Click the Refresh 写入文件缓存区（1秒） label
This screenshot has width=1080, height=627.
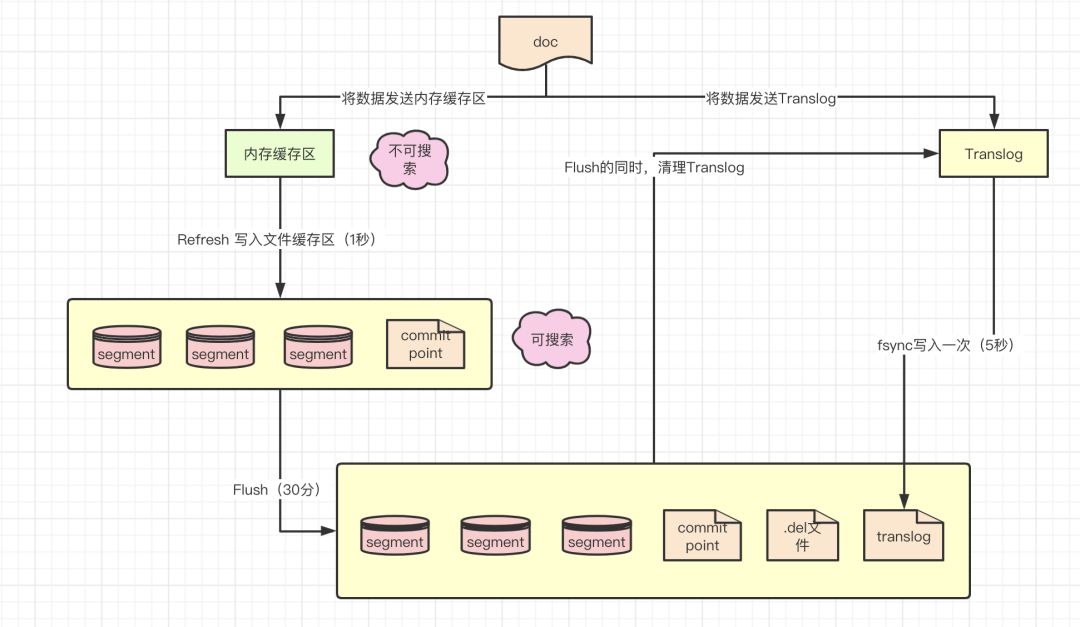click(276, 239)
